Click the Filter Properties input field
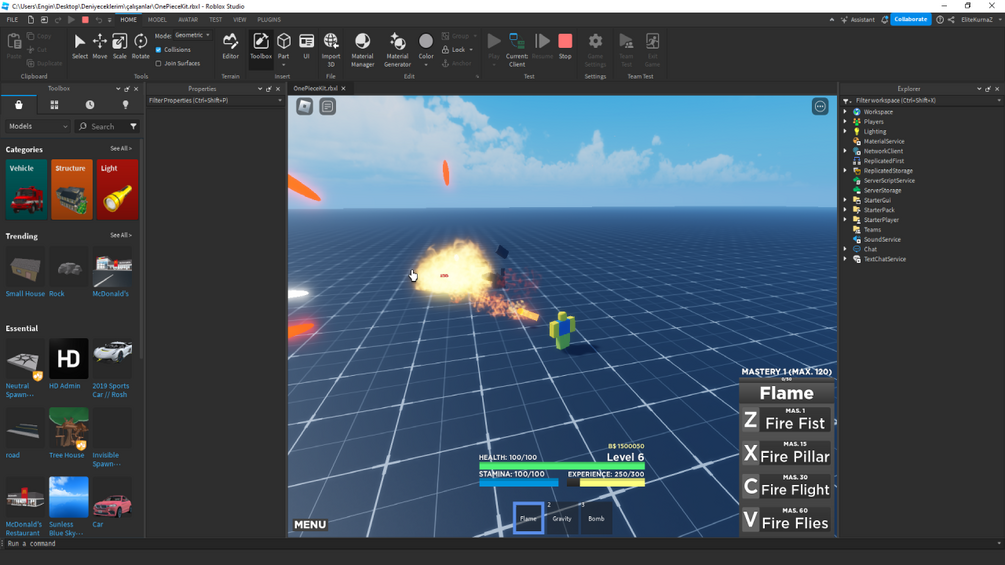This screenshot has height=565, width=1005. 215,101
